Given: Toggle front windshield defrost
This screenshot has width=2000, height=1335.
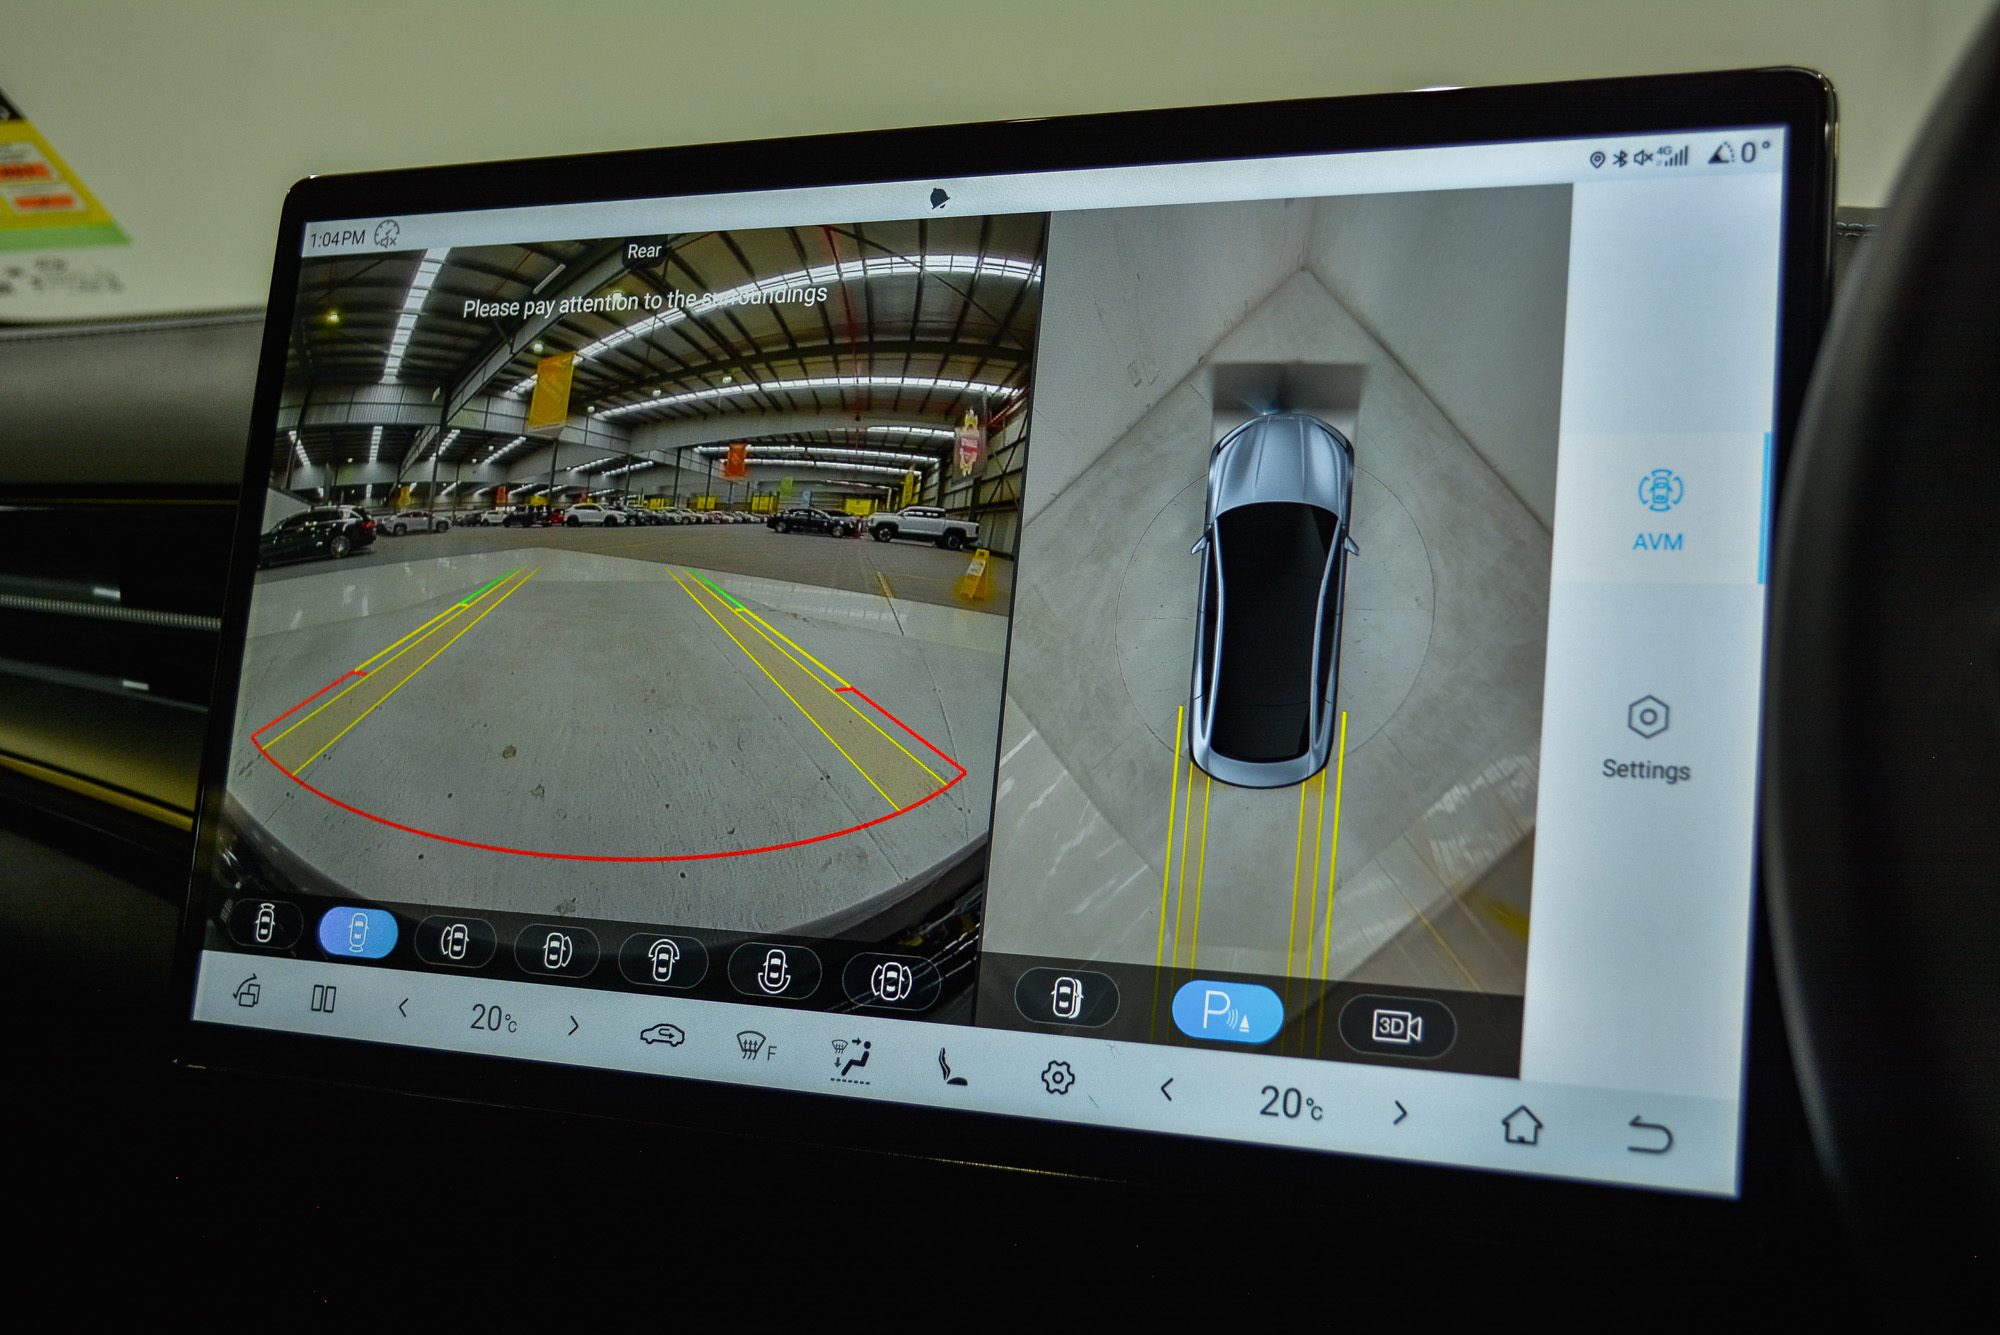Looking at the screenshot, I should (755, 1046).
